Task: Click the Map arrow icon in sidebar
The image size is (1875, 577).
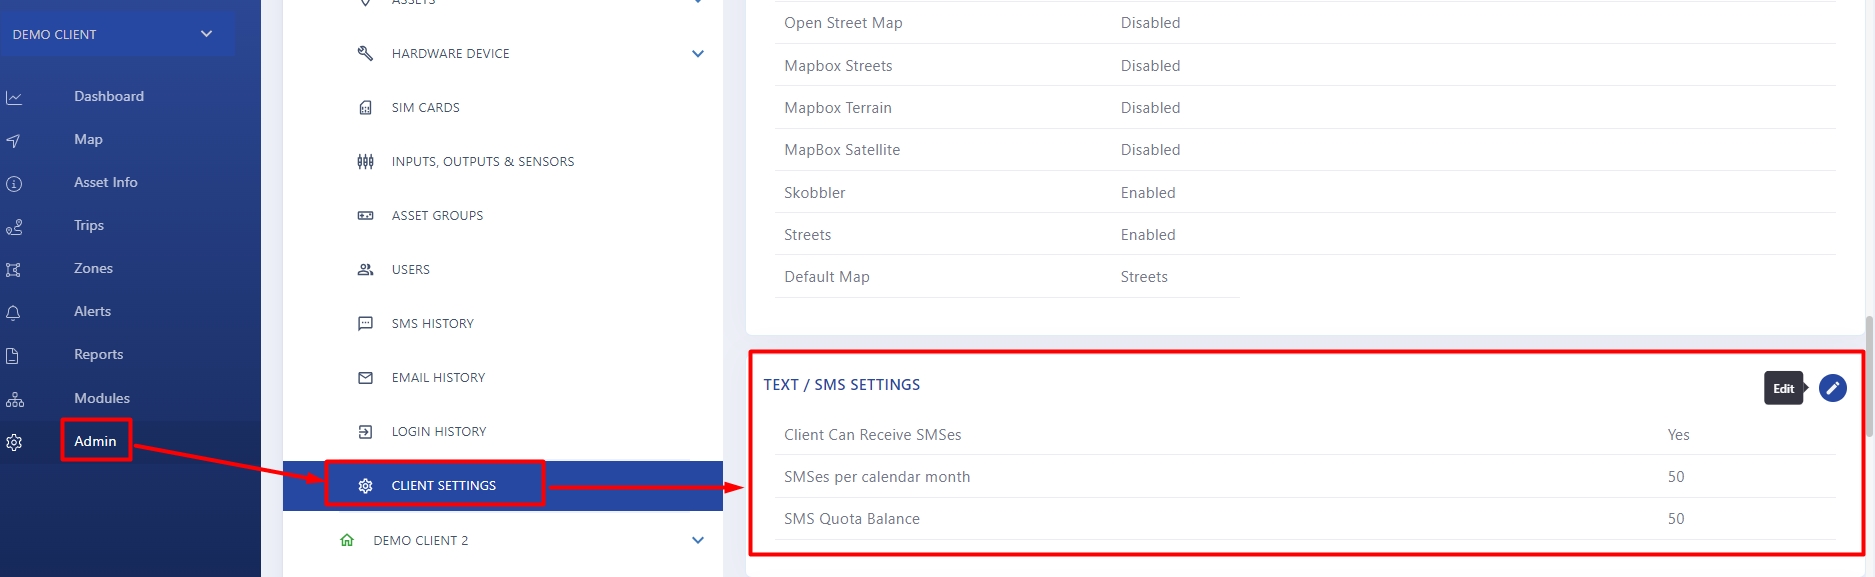Action: click(14, 141)
